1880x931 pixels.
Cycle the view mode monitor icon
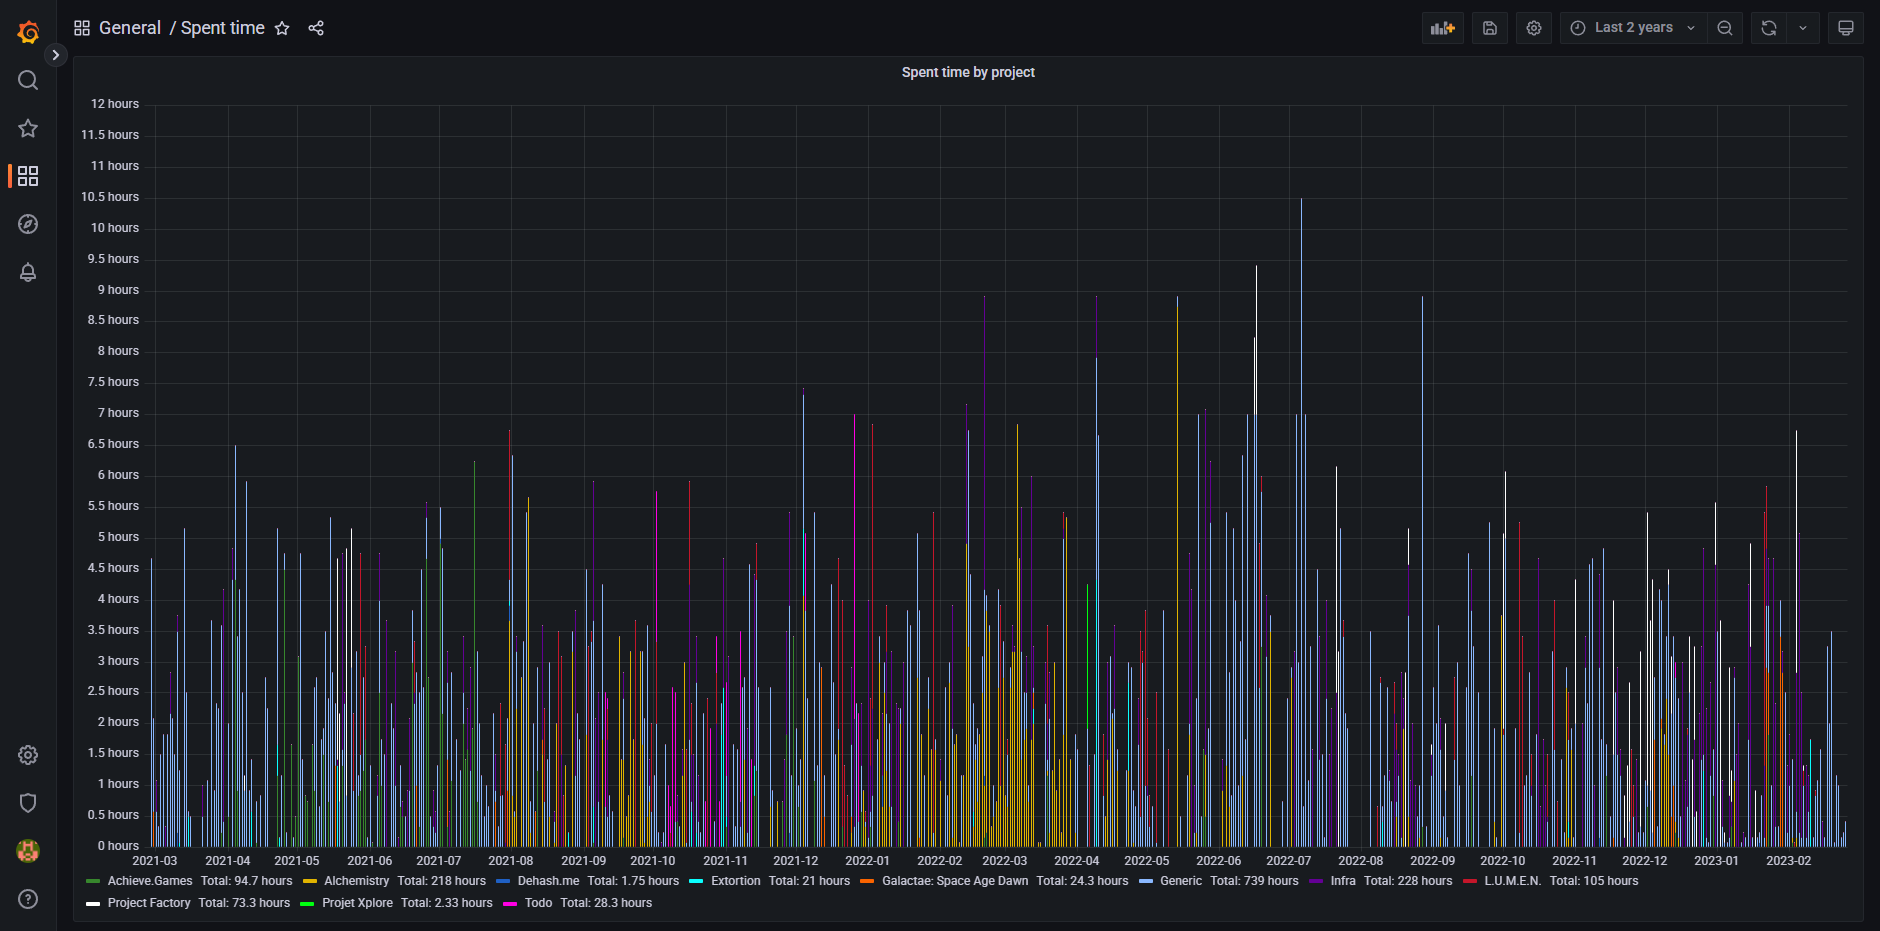point(1846,28)
